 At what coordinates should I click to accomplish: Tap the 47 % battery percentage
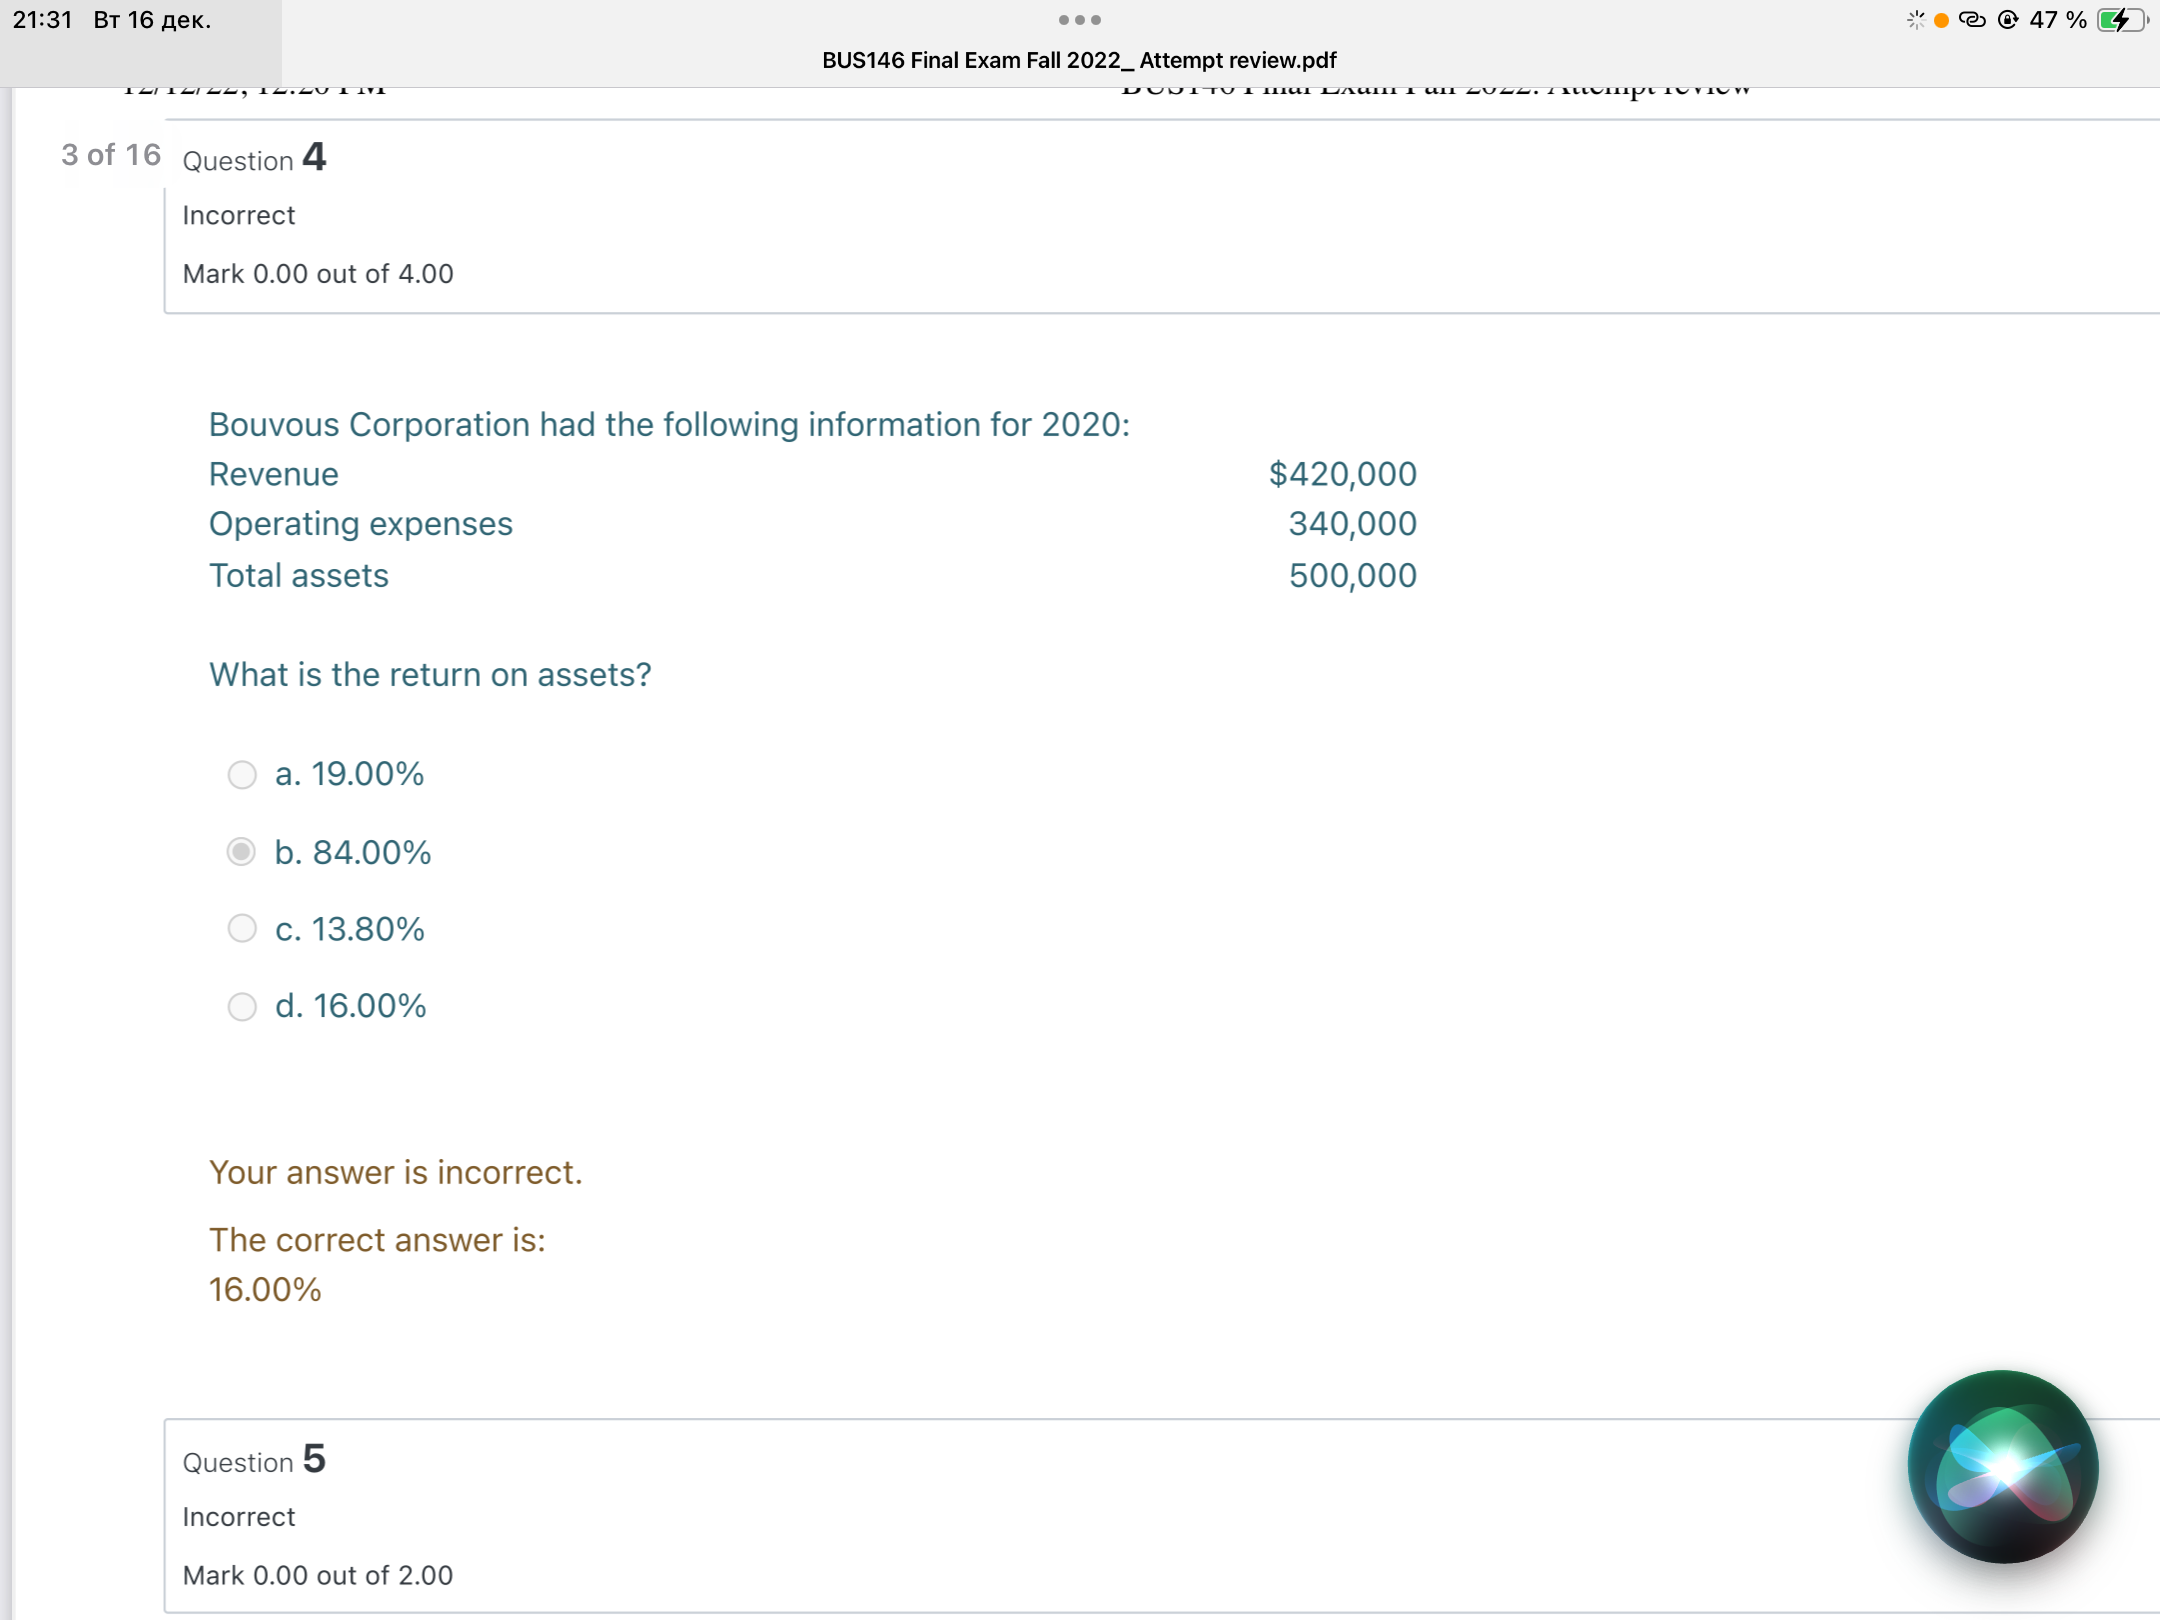click(x=2057, y=20)
